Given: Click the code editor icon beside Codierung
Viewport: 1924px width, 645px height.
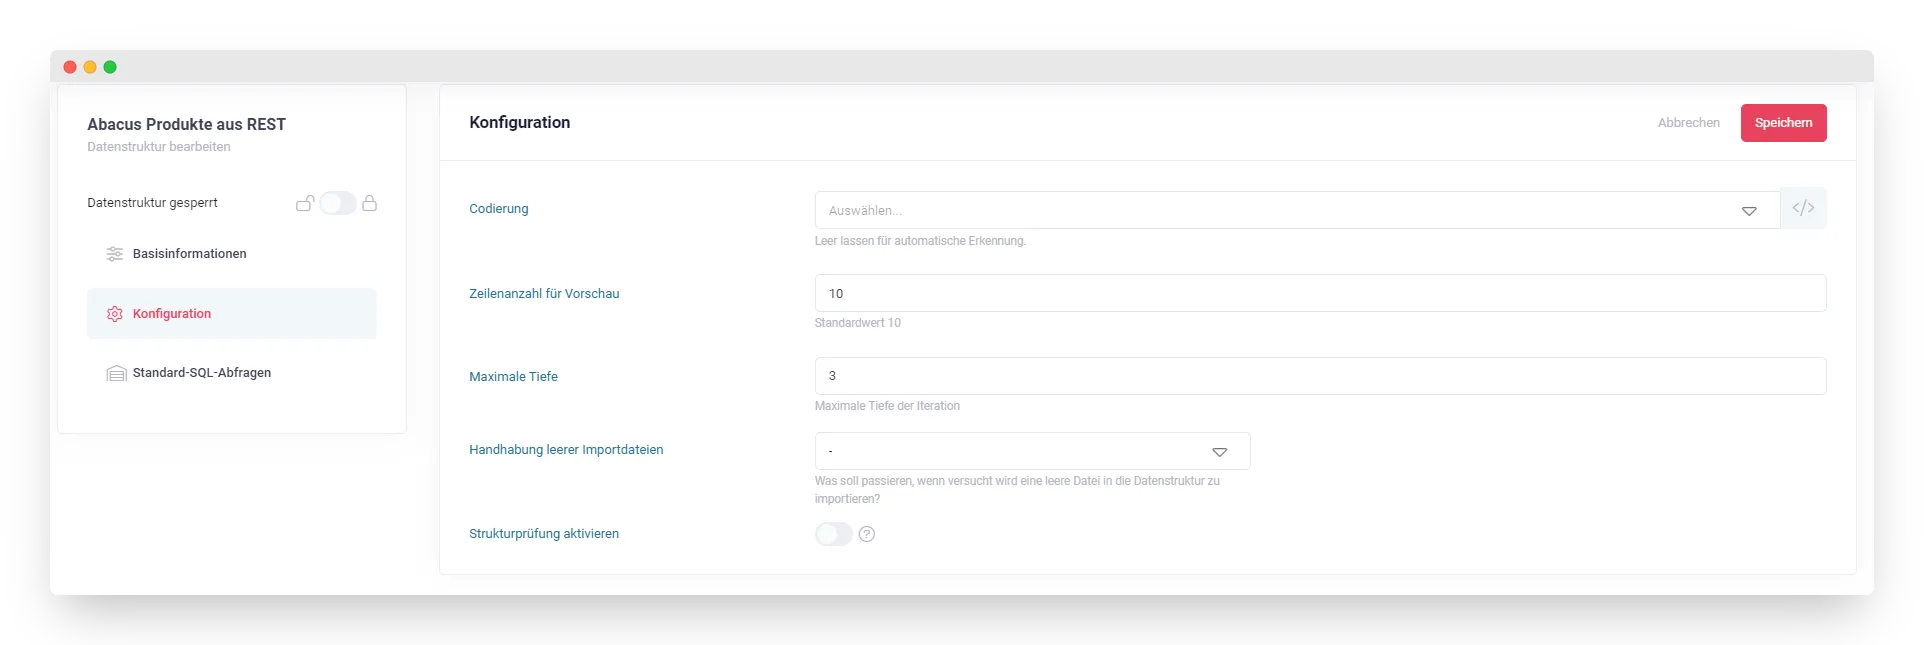Looking at the screenshot, I should coord(1803,208).
